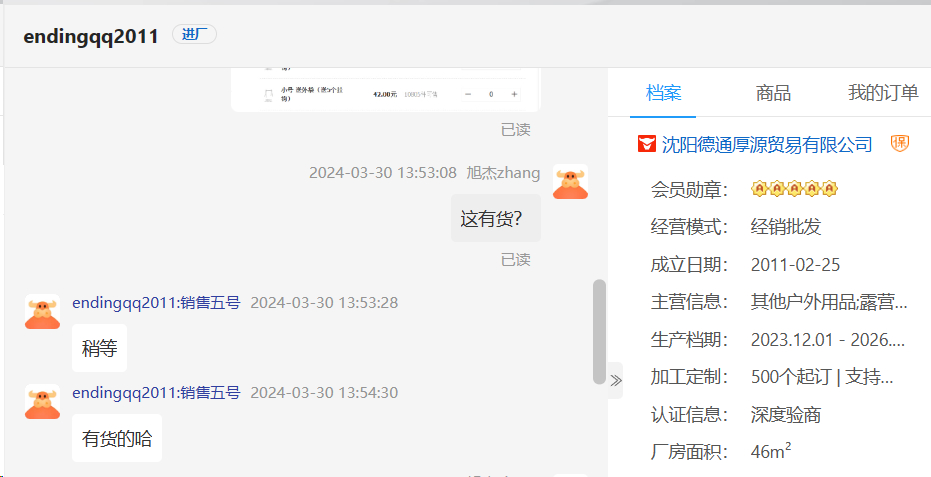Click the member medals icons row
The height and width of the screenshot is (477, 931).
pyautogui.click(x=793, y=189)
